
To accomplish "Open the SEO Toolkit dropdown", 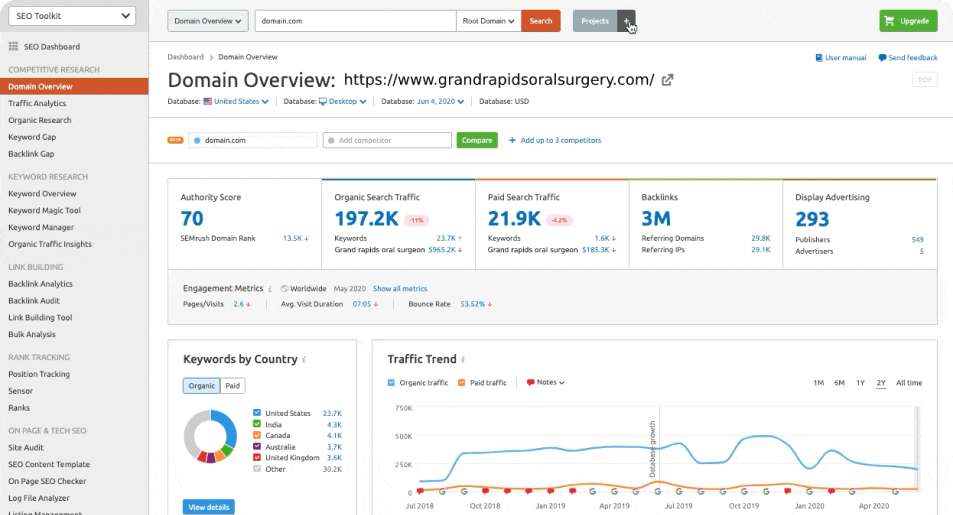I will [x=72, y=16].
